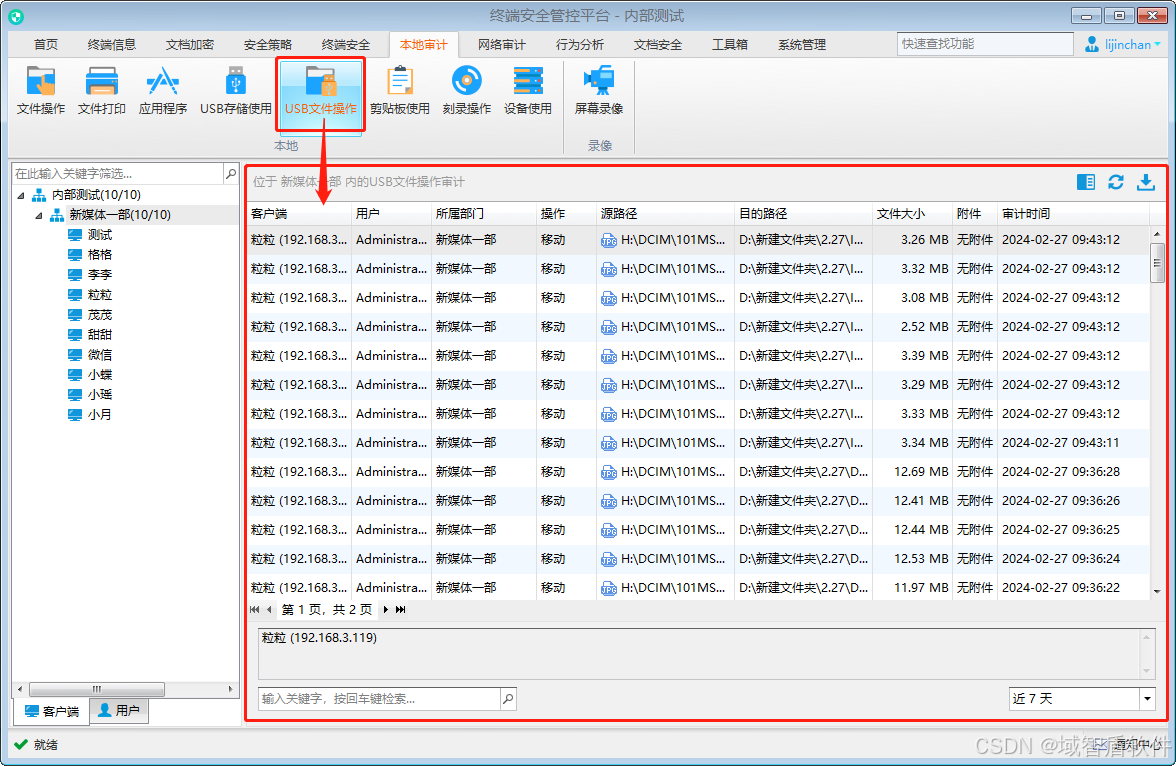Select the 甜甜 client computer
The height and width of the screenshot is (766, 1176).
90,335
